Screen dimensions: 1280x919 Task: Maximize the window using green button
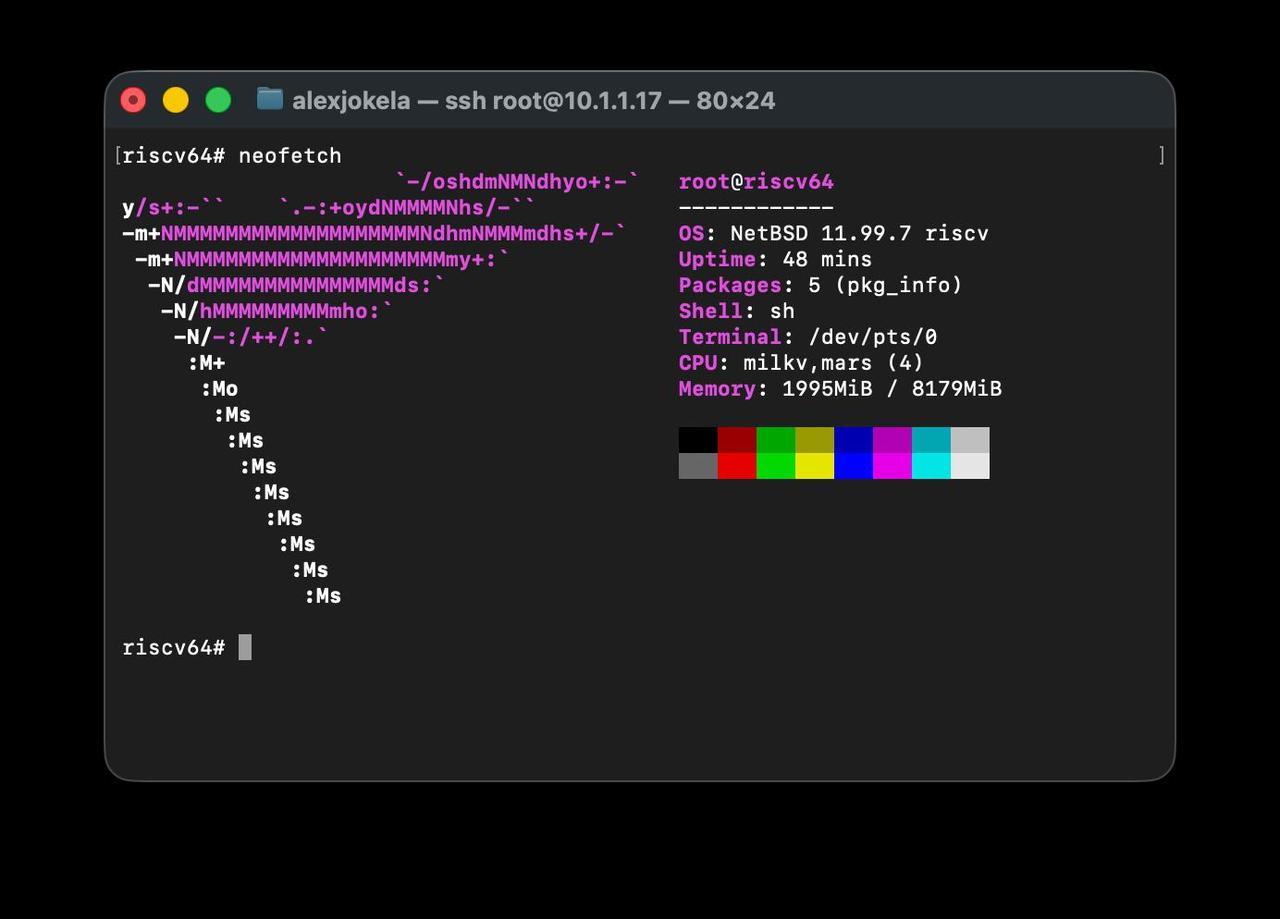218,100
